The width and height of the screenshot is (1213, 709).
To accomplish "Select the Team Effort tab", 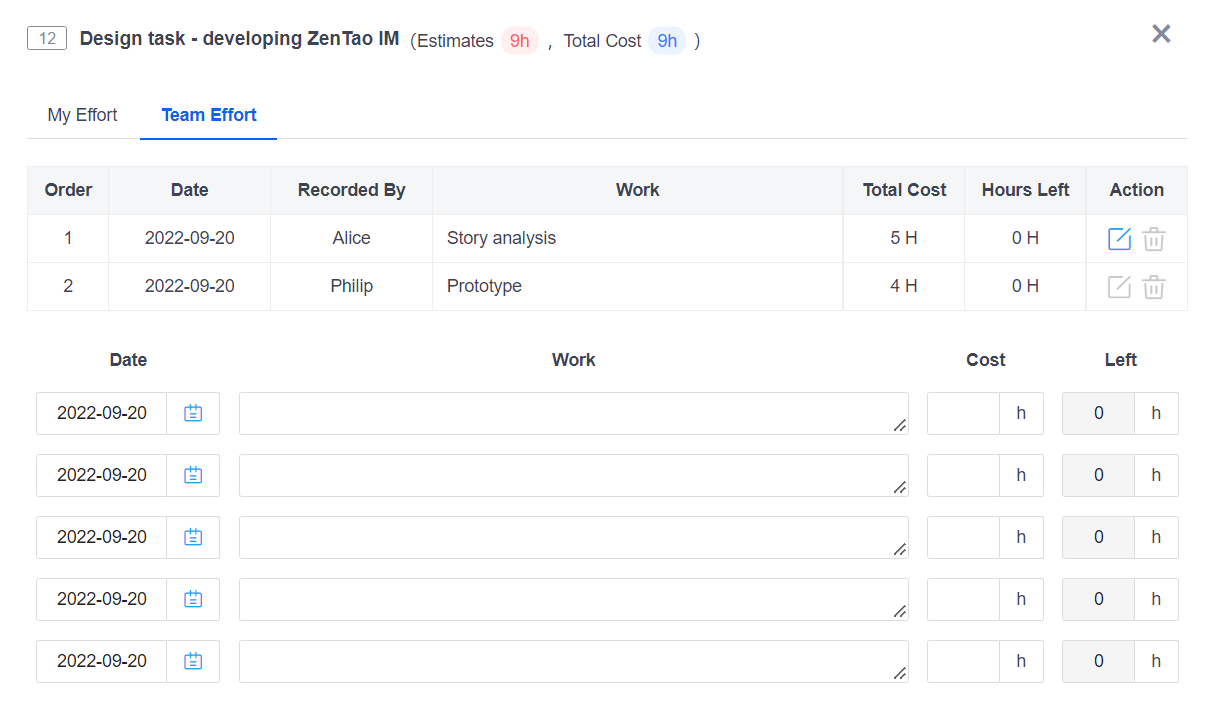I will click(x=209, y=115).
